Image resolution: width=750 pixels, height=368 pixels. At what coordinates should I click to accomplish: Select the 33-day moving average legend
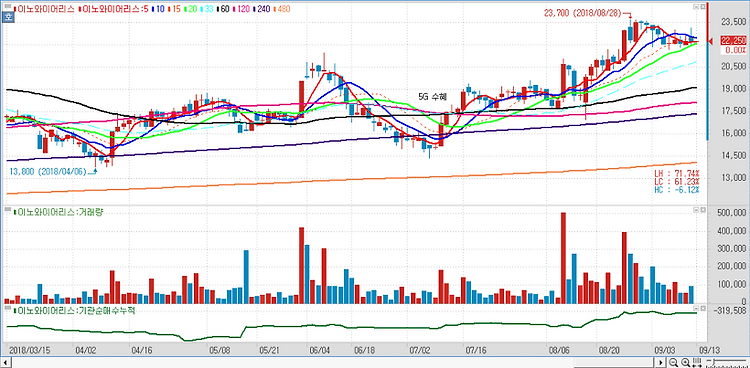tap(207, 9)
